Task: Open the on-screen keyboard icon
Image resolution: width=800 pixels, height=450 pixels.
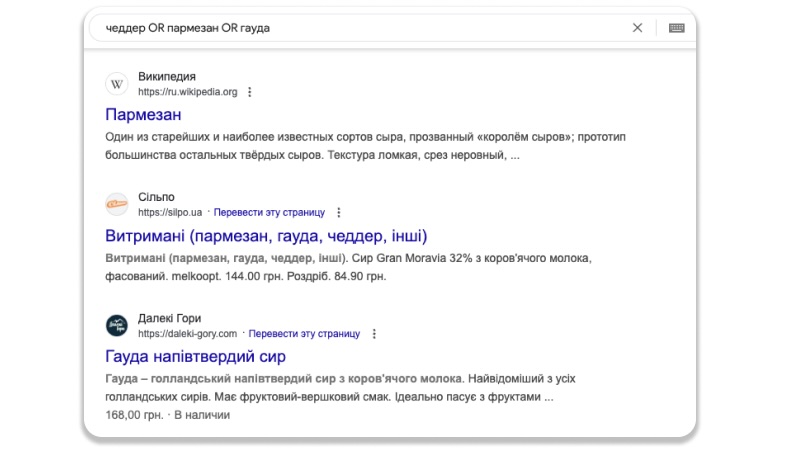Action: click(677, 28)
